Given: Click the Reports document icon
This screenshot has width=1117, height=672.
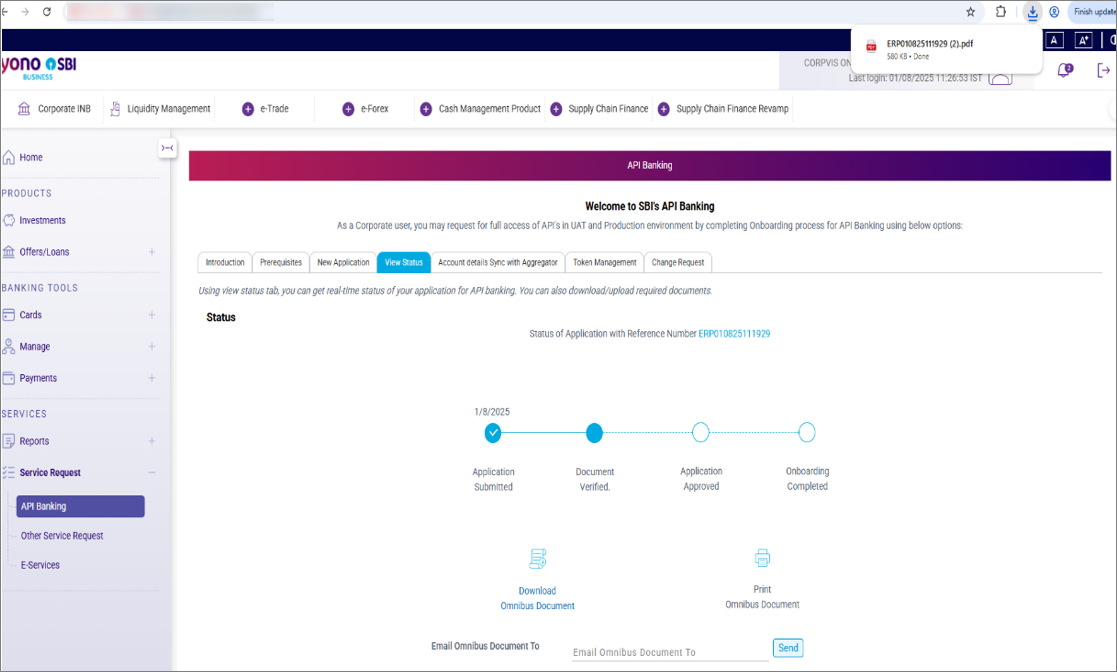Looking at the screenshot, I should click(9, 441).
